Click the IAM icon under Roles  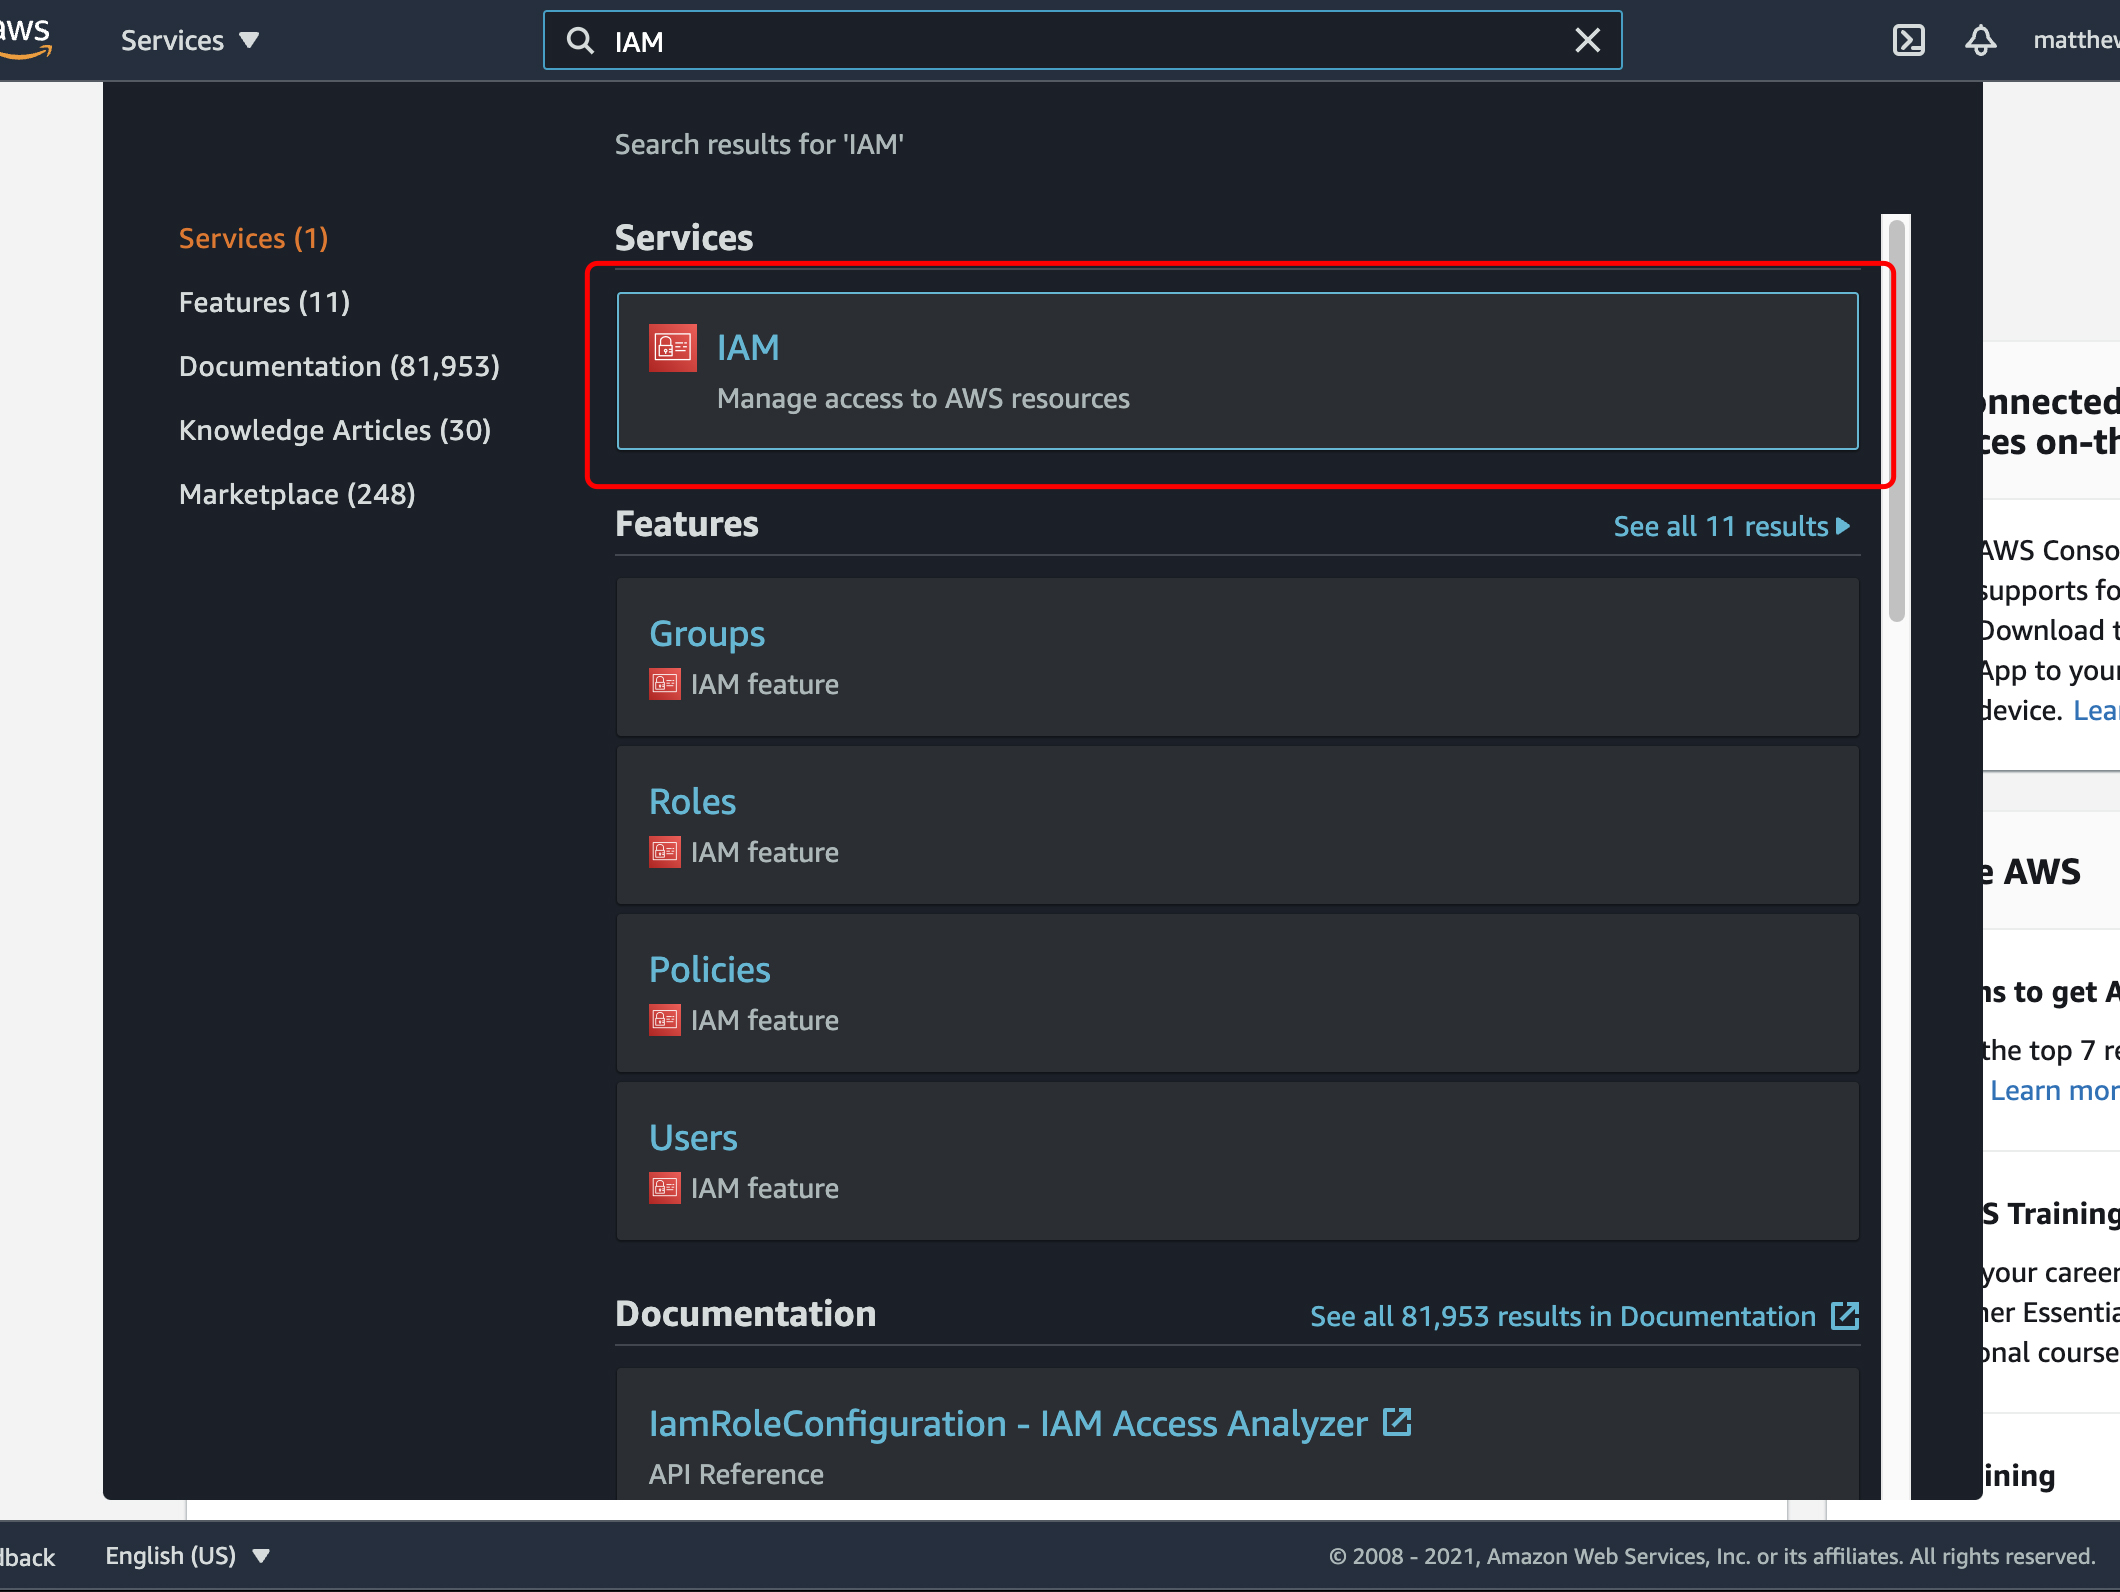pos(665,852)
